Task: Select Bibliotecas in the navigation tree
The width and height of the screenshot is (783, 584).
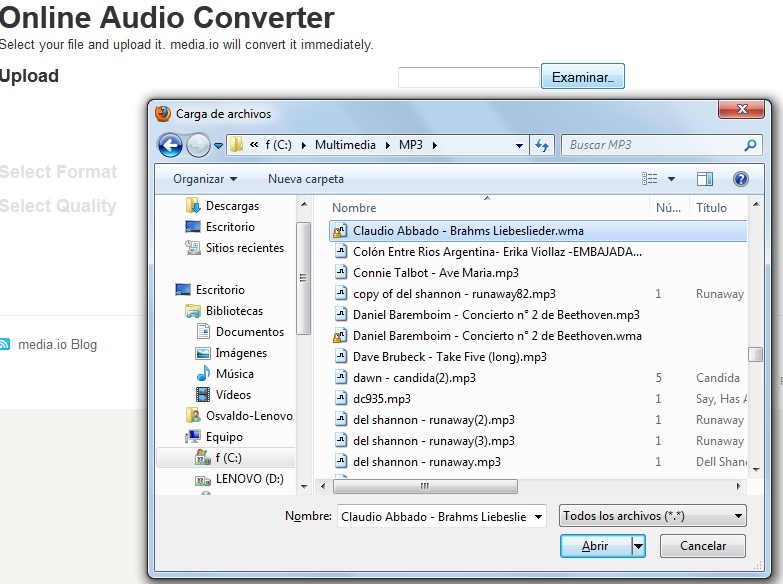Action: 234,311
